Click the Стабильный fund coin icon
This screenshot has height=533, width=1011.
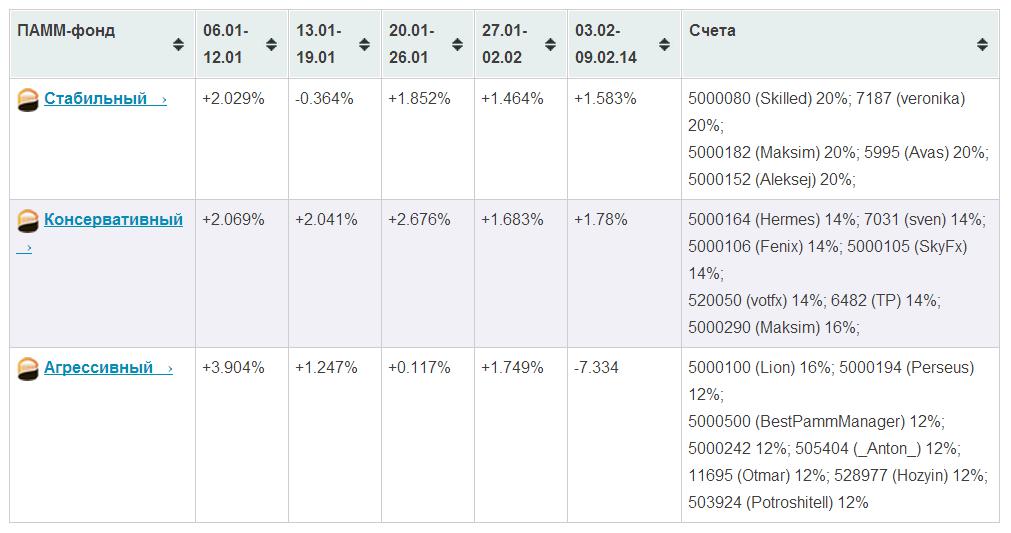(x=27, y=101)
